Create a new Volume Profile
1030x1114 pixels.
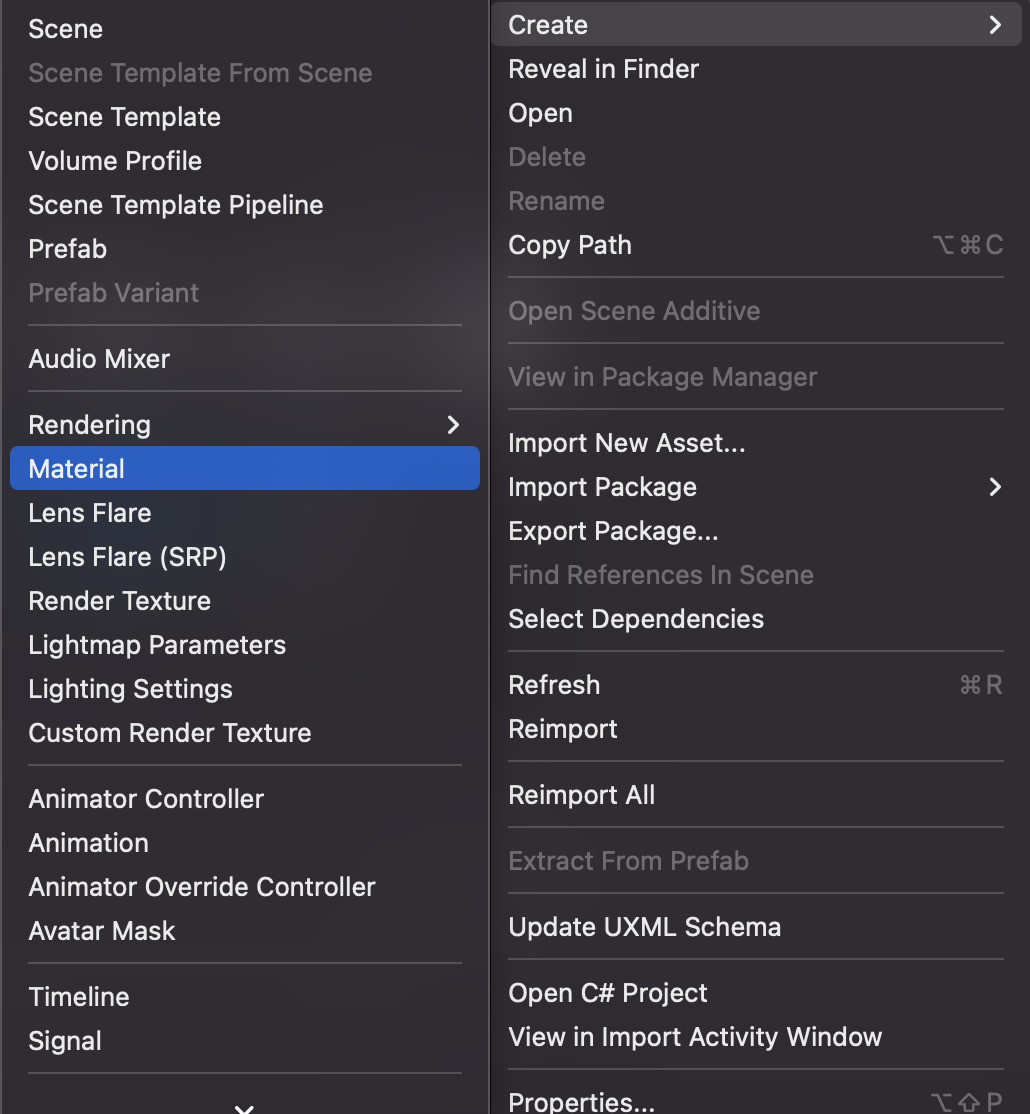click(x=115, y=161)
